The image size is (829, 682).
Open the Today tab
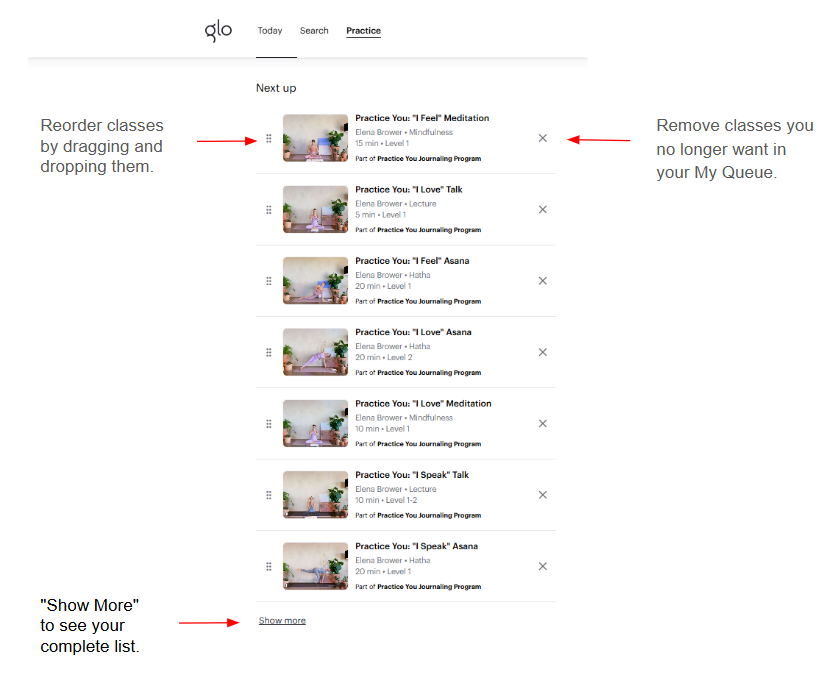point(270,31)
